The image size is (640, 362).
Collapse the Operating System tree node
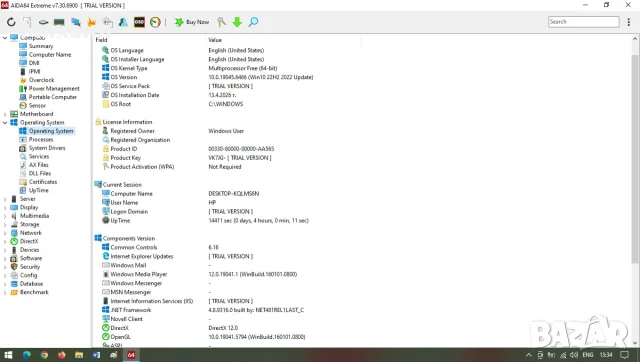(x=5, y=122)
